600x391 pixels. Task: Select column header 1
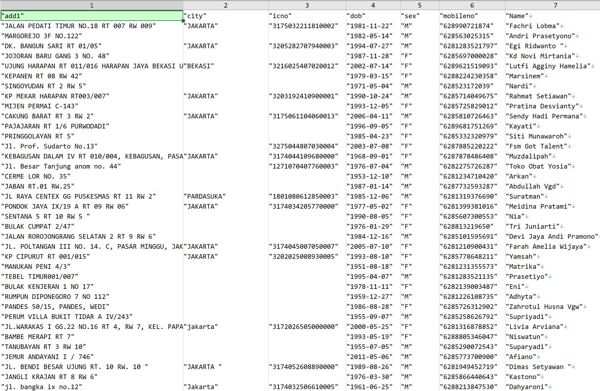tap(91, 5)
